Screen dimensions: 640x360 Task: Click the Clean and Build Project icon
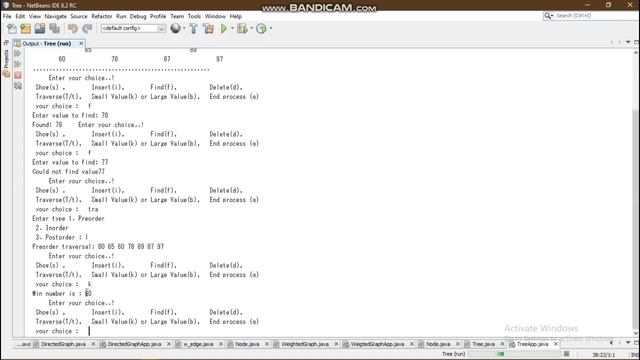coord(209,28)
